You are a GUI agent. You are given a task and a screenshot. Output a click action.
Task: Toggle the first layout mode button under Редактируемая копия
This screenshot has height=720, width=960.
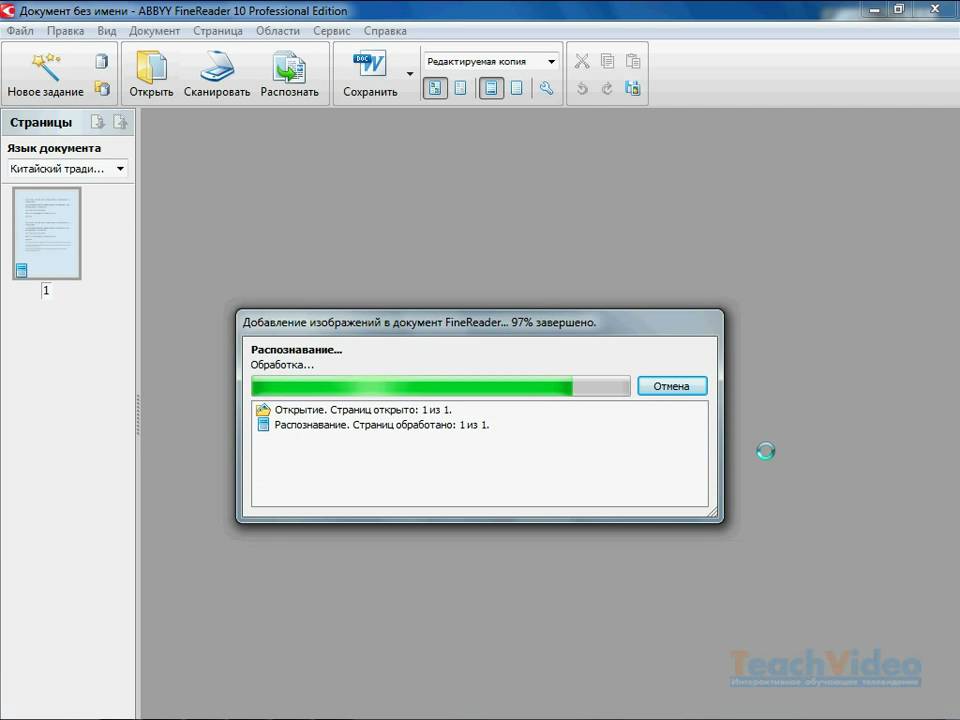(435, 89)
